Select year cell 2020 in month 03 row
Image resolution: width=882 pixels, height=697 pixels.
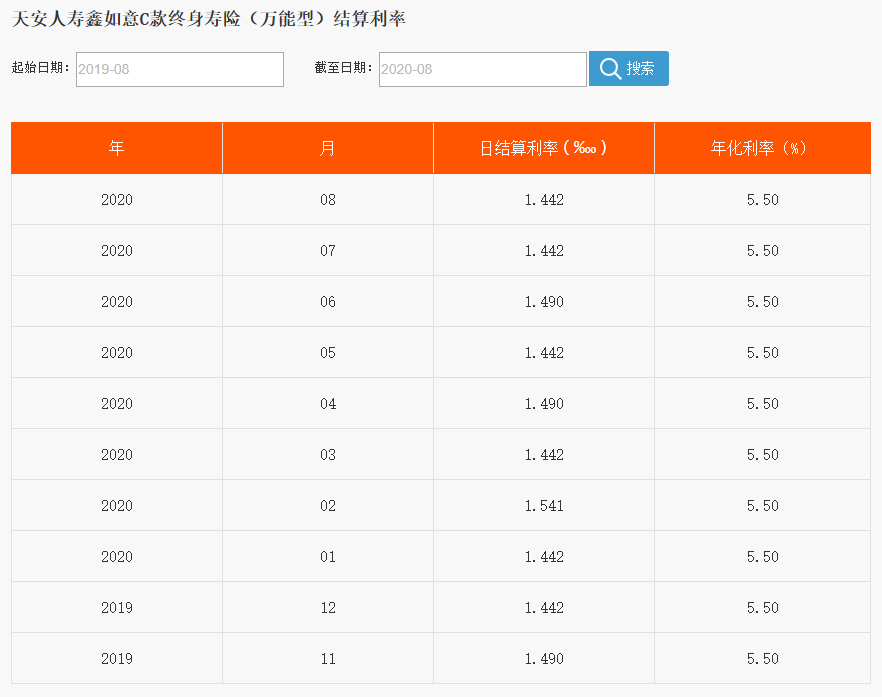pos(117,455)
